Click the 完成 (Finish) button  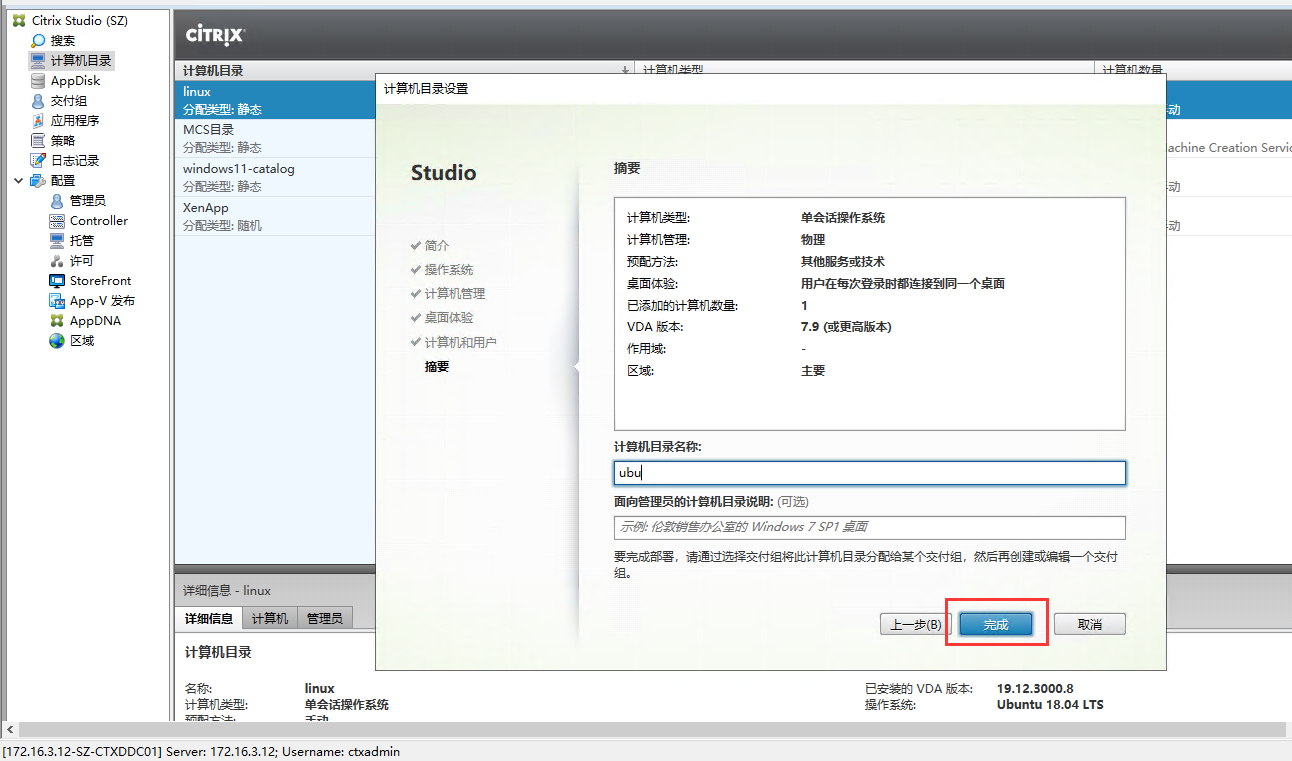point(995,623)
